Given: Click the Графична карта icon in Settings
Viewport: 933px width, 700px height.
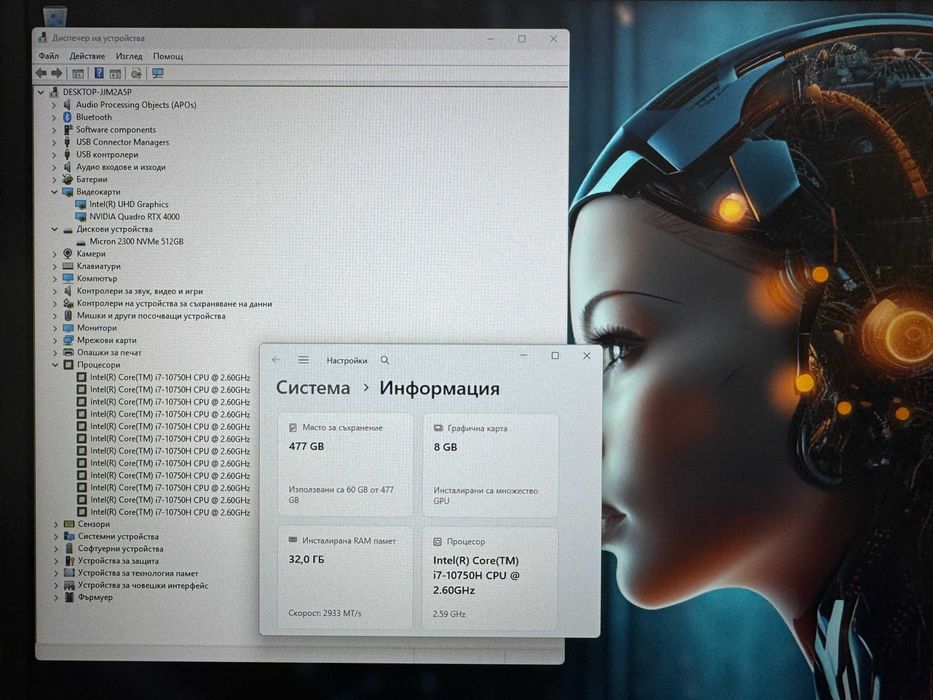Looking at the screenshot, I should tap(439, 428).
